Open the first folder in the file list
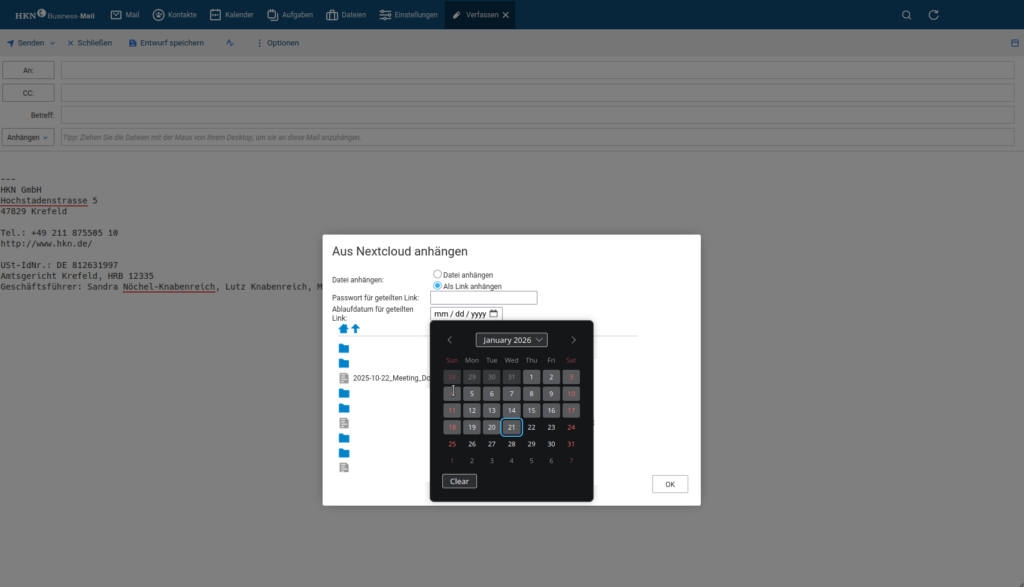 coord(344,348)
